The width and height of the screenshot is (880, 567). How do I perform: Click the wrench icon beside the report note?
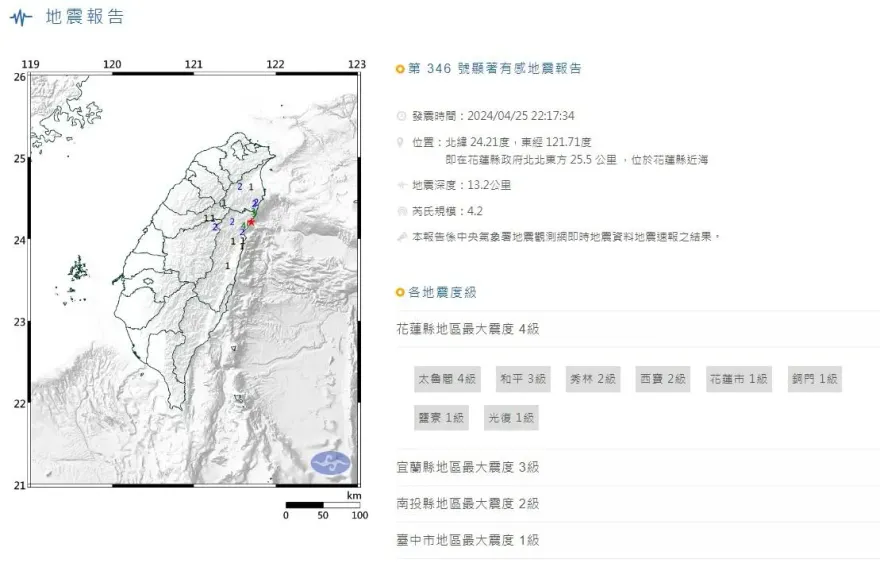click(402, 237)
